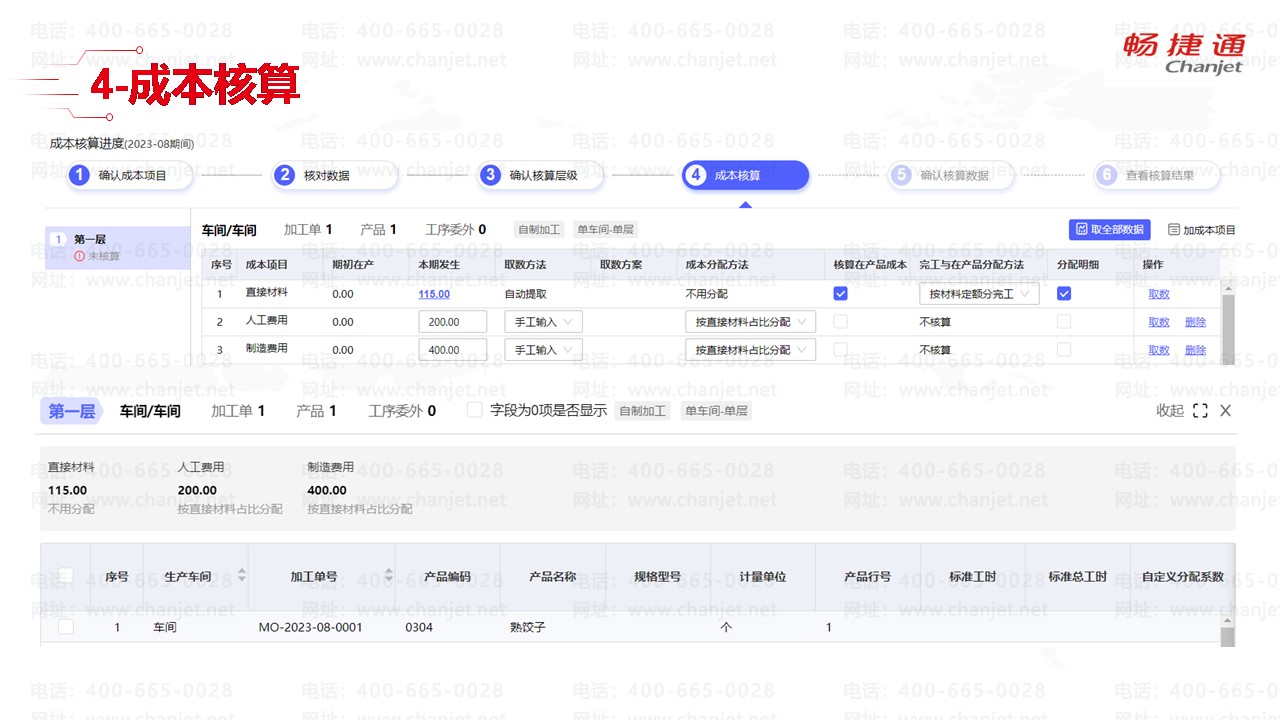The width and height of the screenshot is (1280, 720).
Task: Open 成本分配方法 dropdown for 制造费用
Action: 750,350
